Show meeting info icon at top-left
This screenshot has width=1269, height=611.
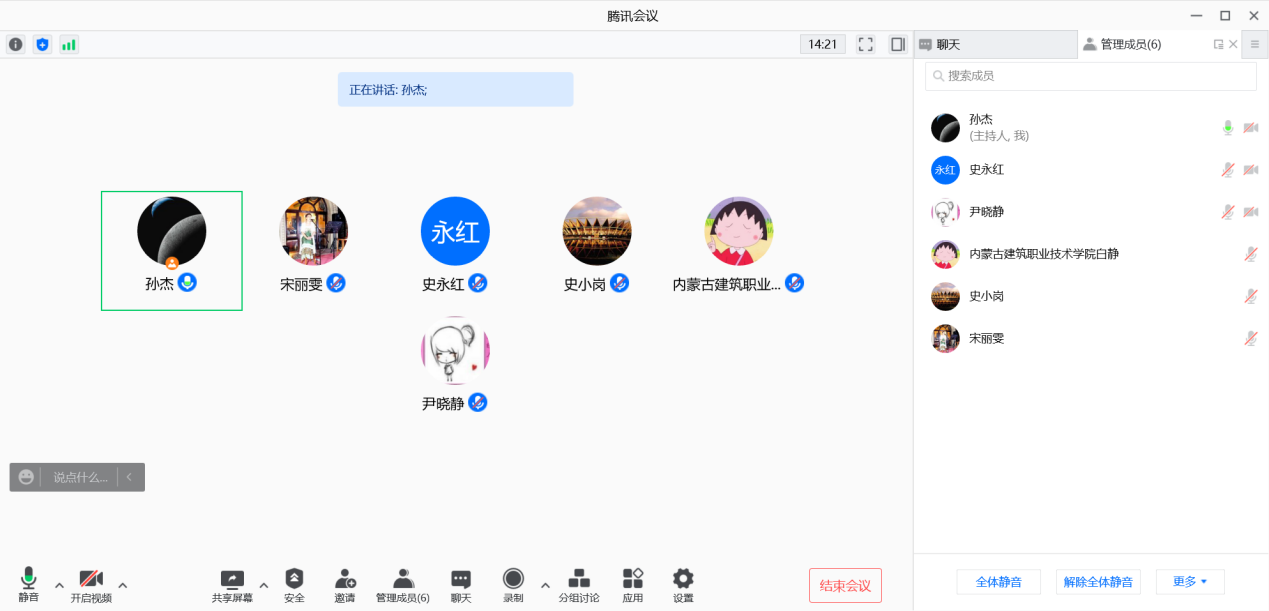coord(16,44)
